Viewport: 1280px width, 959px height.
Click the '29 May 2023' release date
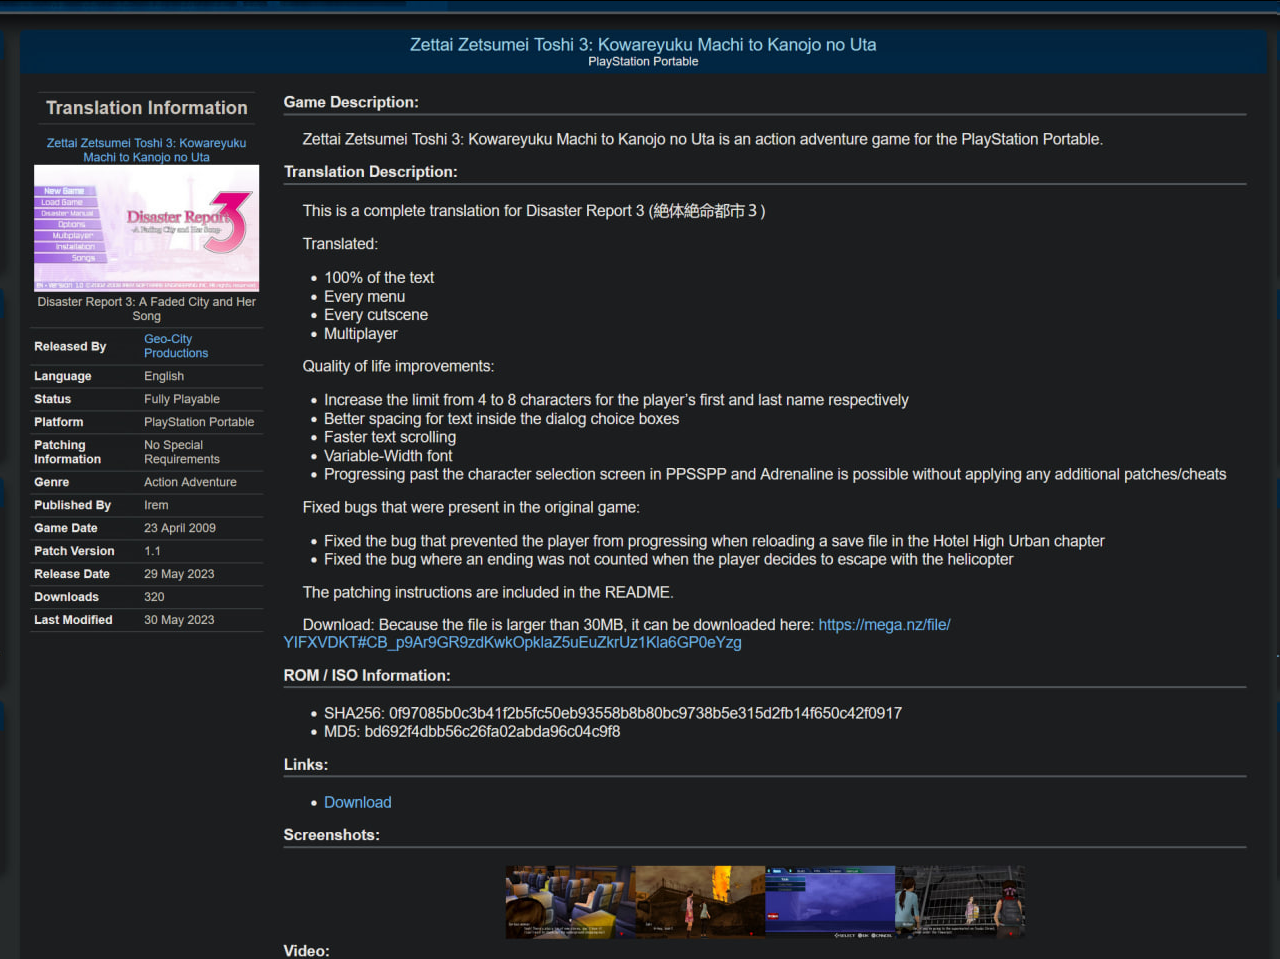[x=179, y=574]
